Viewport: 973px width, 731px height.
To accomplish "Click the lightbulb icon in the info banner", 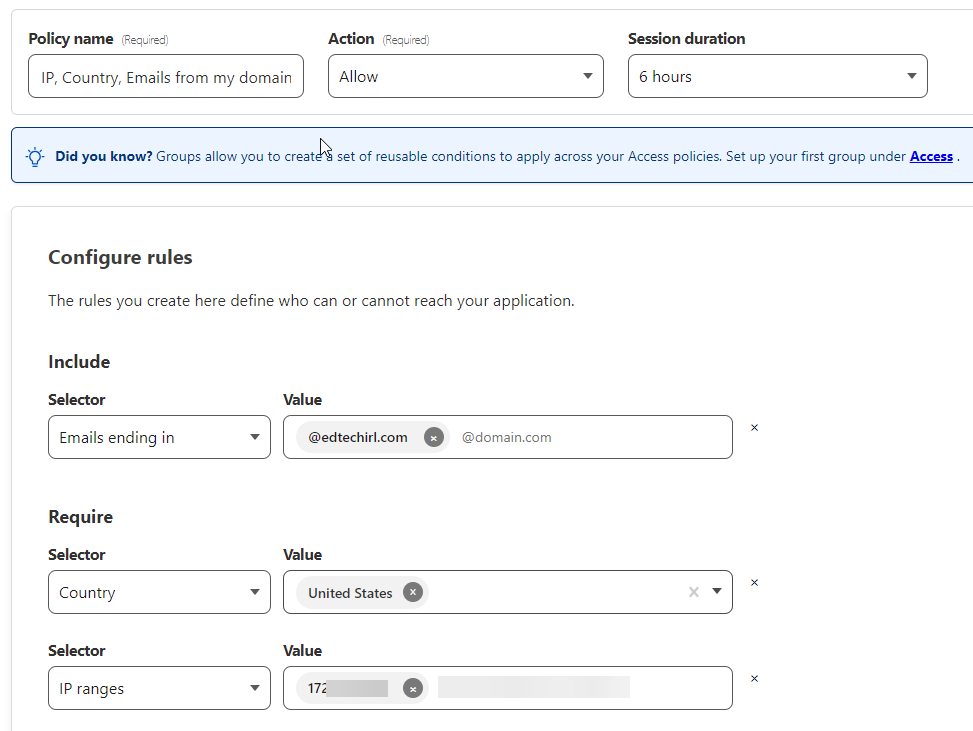I will (x=35, y=156).
